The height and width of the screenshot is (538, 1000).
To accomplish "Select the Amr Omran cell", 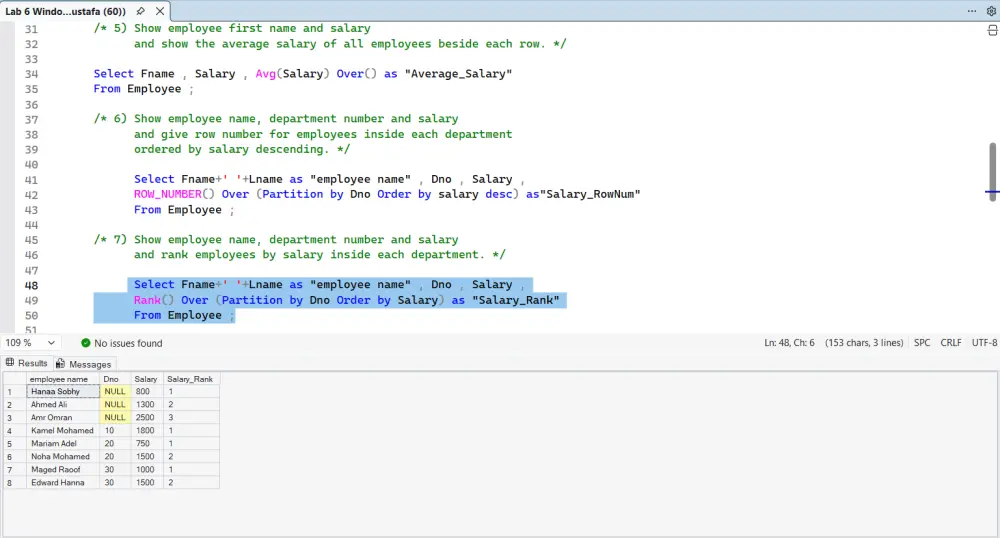I will (63, 418).
